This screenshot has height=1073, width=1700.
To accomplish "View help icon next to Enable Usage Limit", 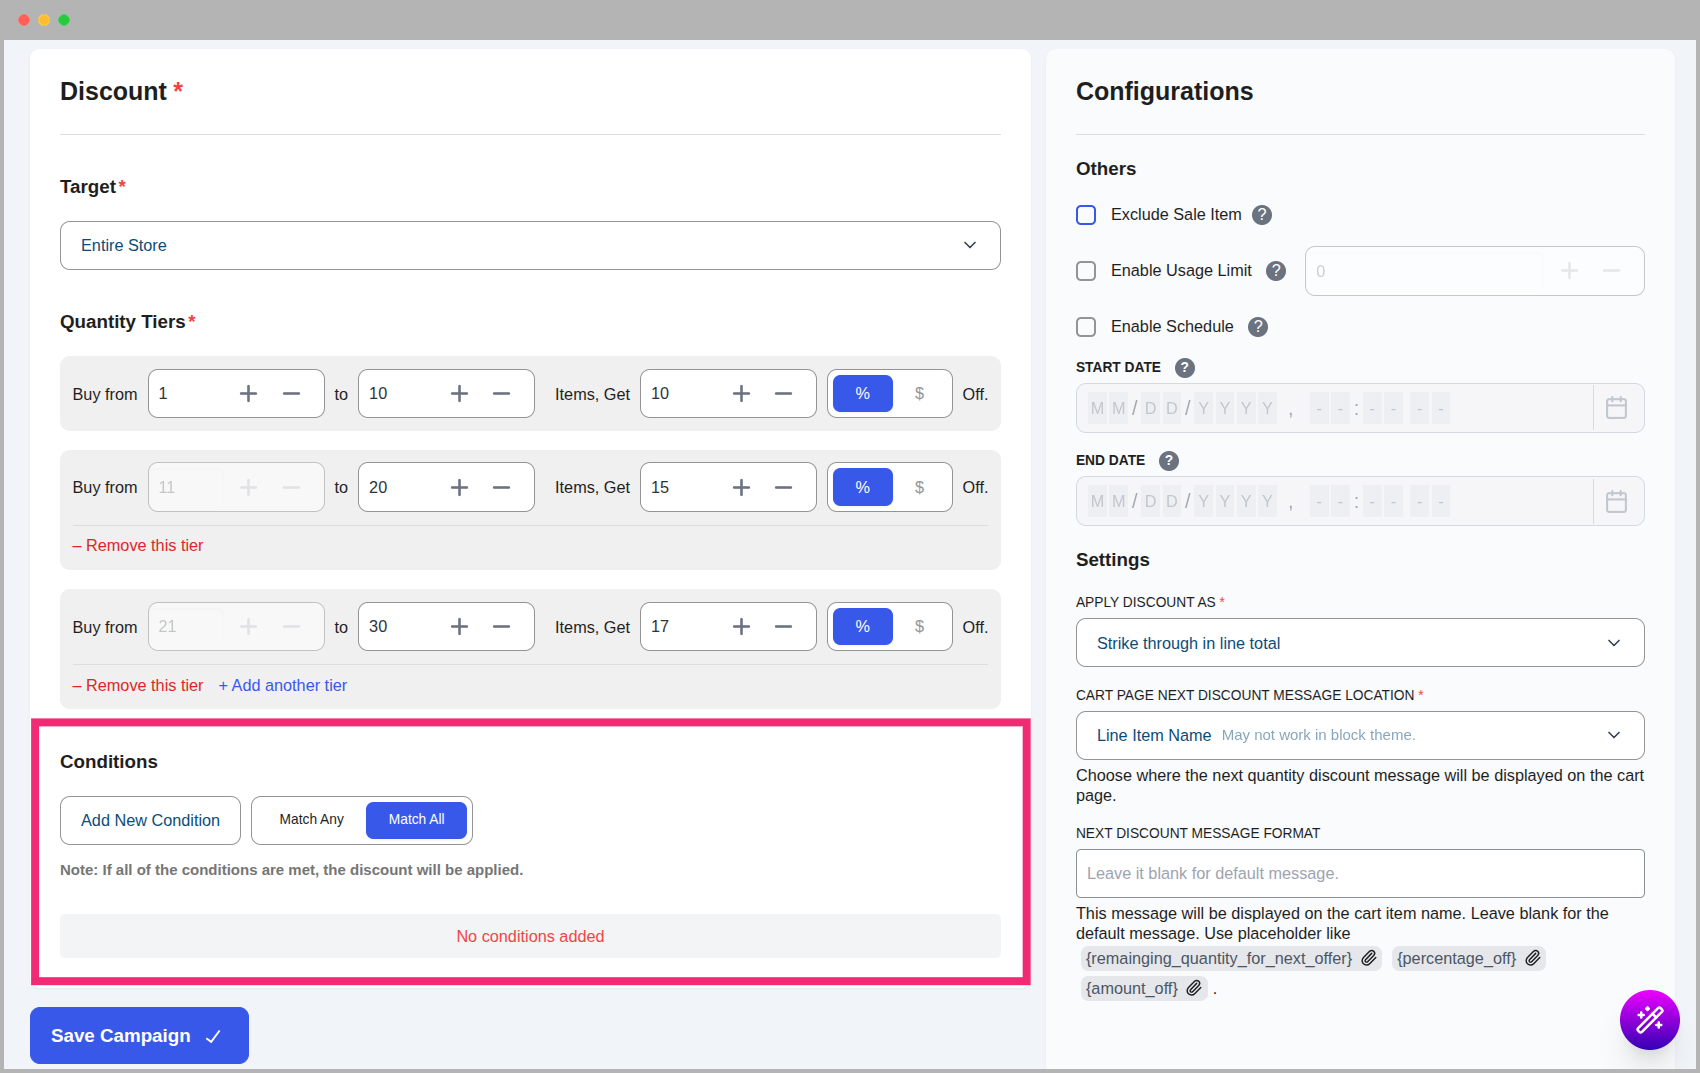I will pyautogui.click(x=1276, y=270).
